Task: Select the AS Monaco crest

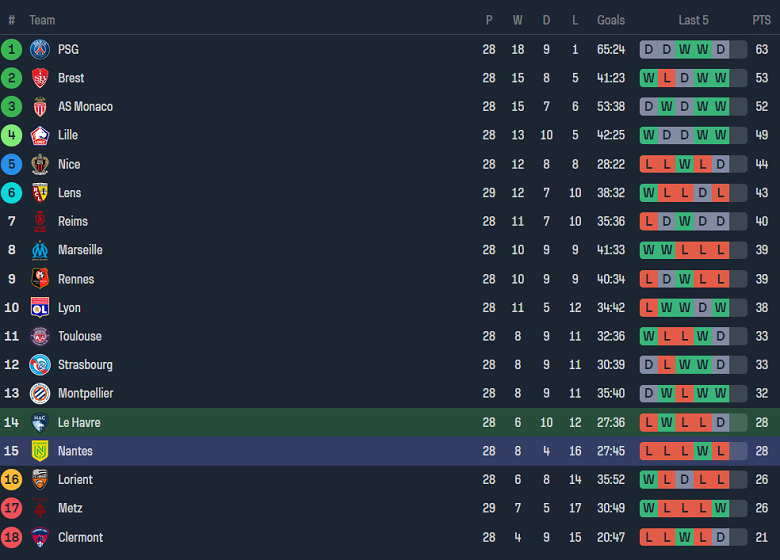Action: (40, 106)
